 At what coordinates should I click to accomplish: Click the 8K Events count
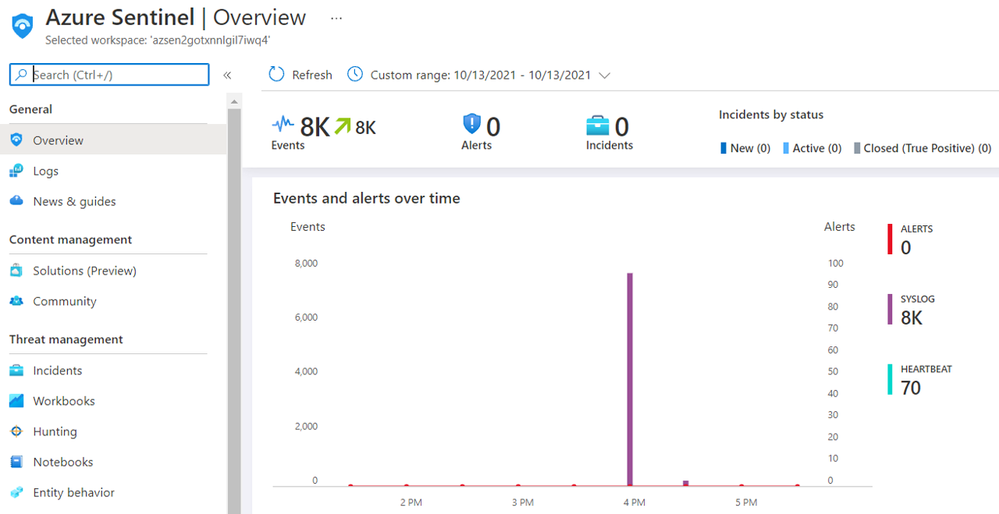[315, 127]
